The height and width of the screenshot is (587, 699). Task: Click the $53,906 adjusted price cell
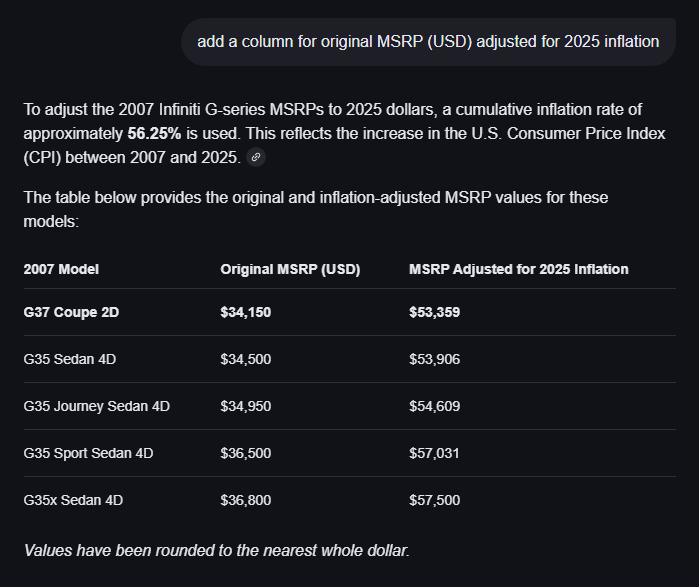coord(435,359)
